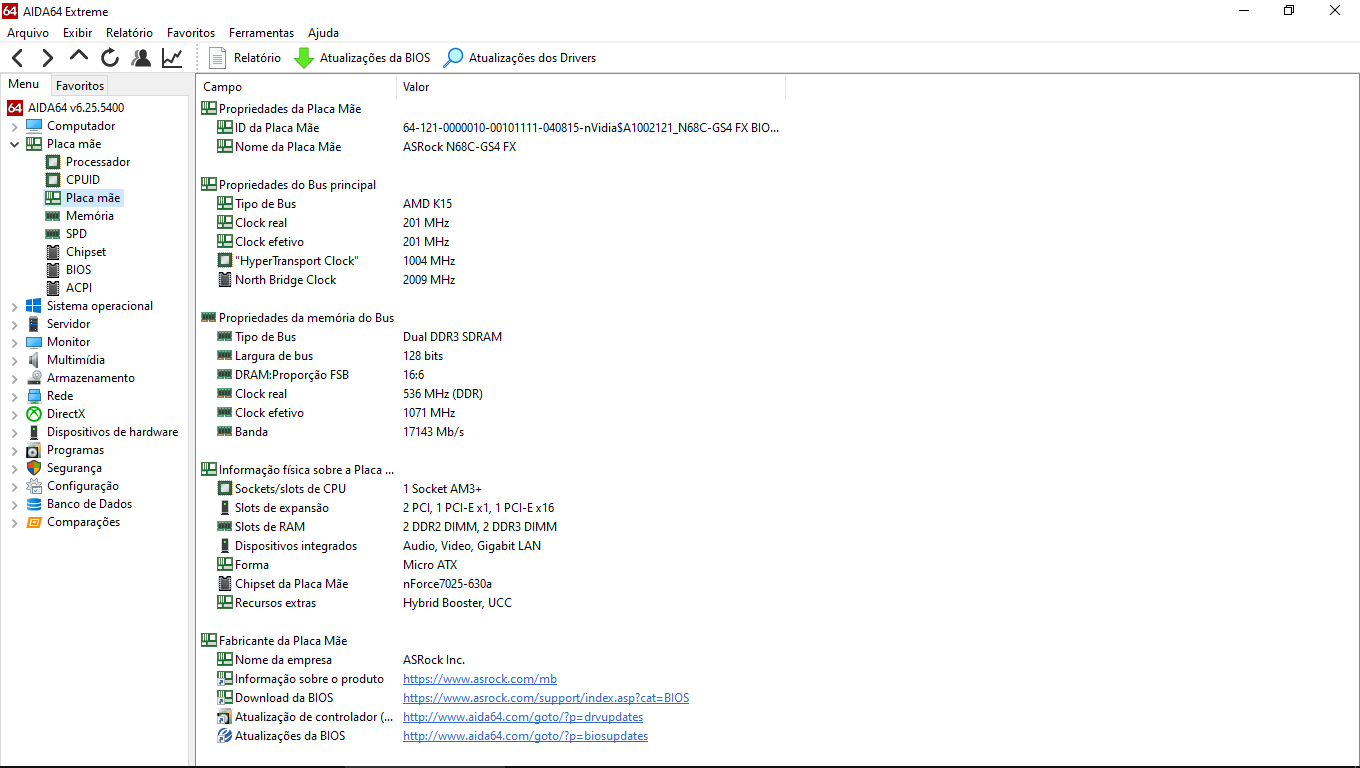Open the asrock.com/mb product link
This screenshot has height=768, width=1360.
tap(480, 679)
